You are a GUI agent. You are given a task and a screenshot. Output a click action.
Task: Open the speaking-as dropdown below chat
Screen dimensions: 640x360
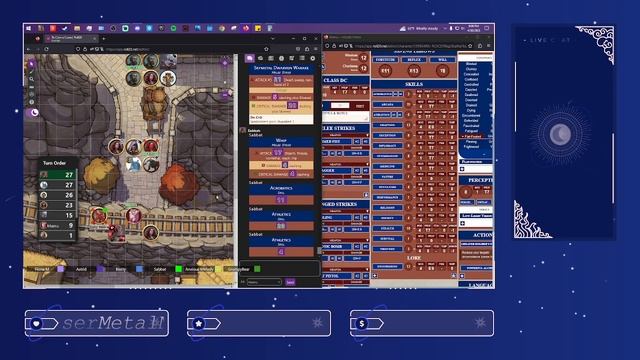264,282
